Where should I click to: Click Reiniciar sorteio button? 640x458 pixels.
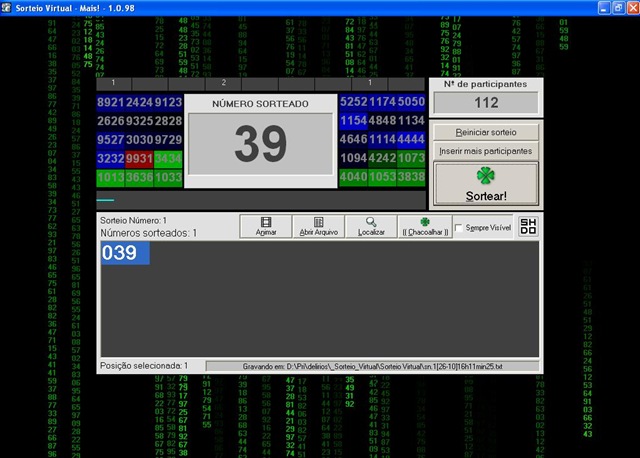pyautogui.click(x=486, y=132)
